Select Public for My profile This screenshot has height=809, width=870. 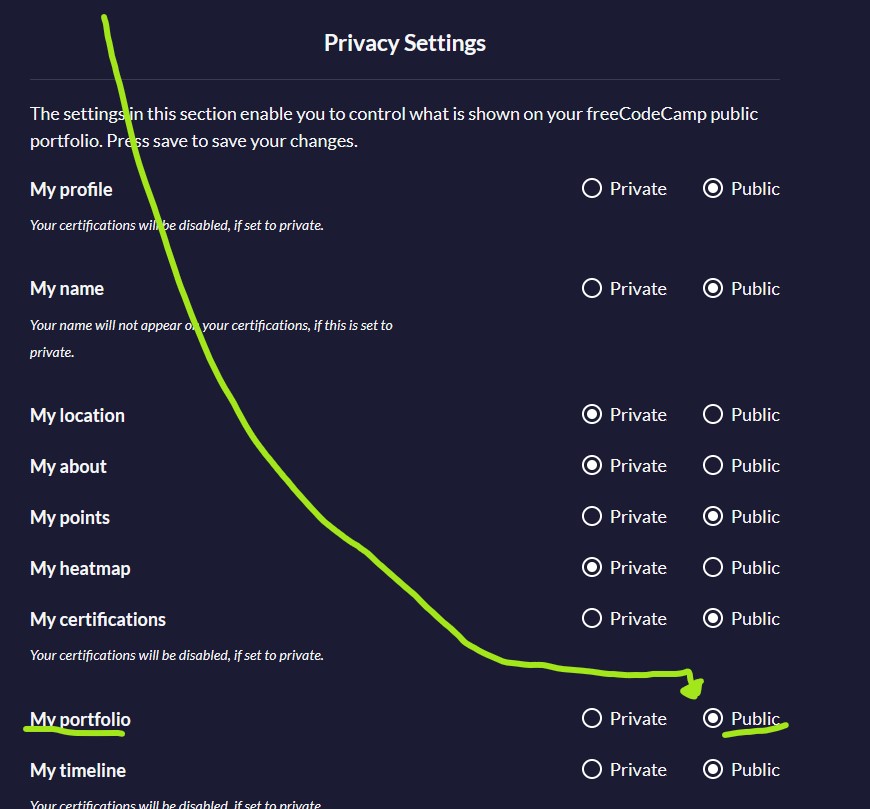[712, 189]
